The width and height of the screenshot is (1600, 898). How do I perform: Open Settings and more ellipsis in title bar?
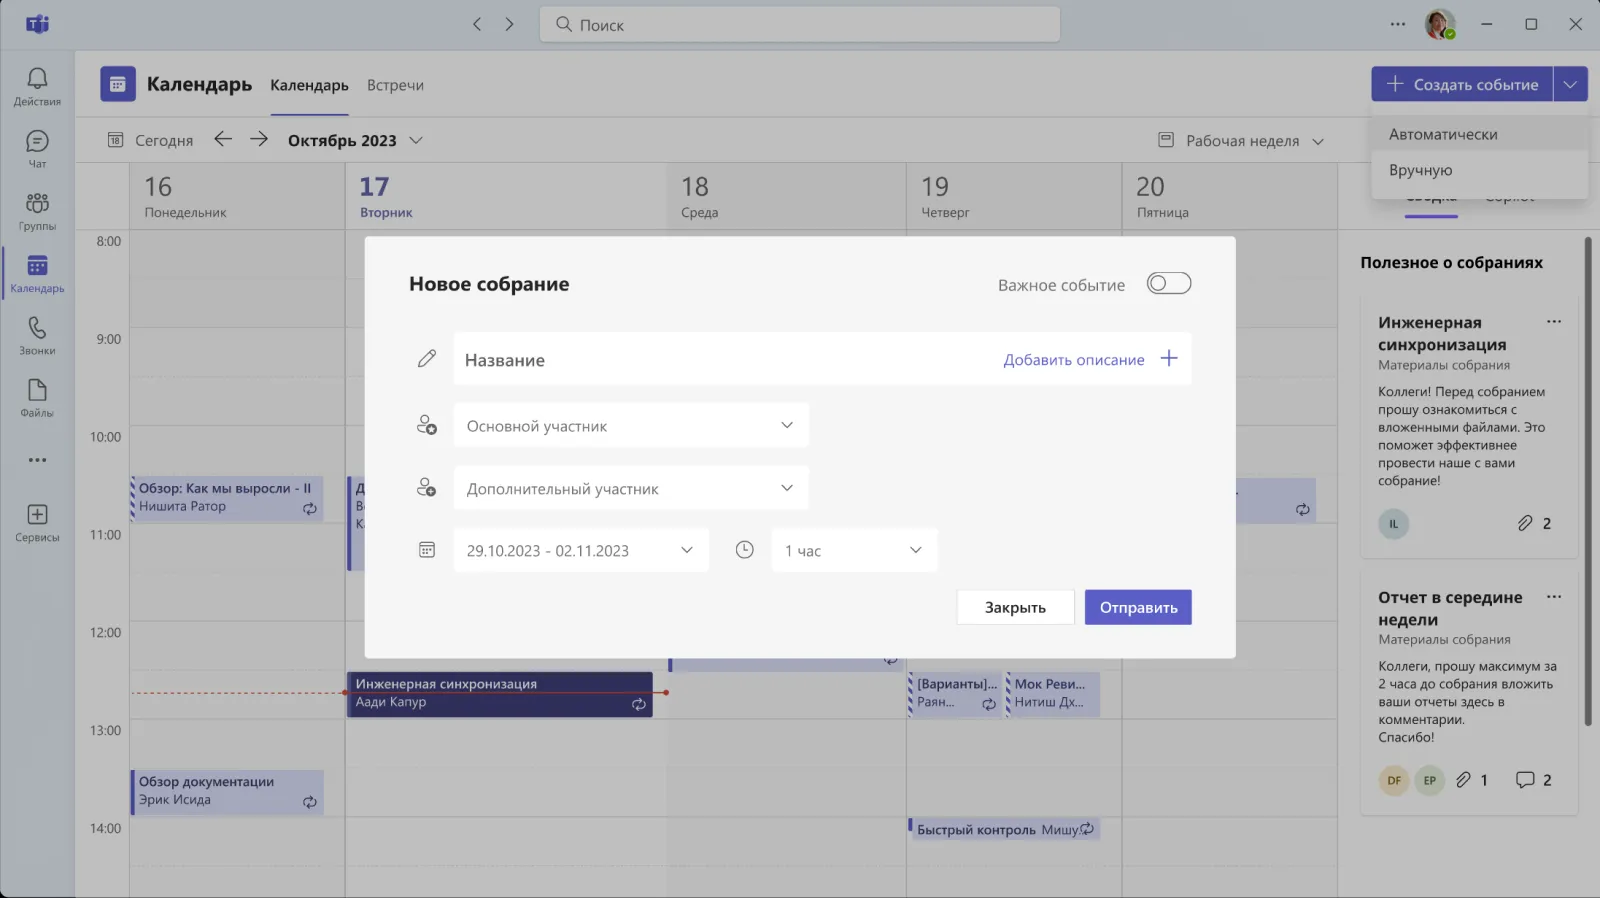point(1397,24)
